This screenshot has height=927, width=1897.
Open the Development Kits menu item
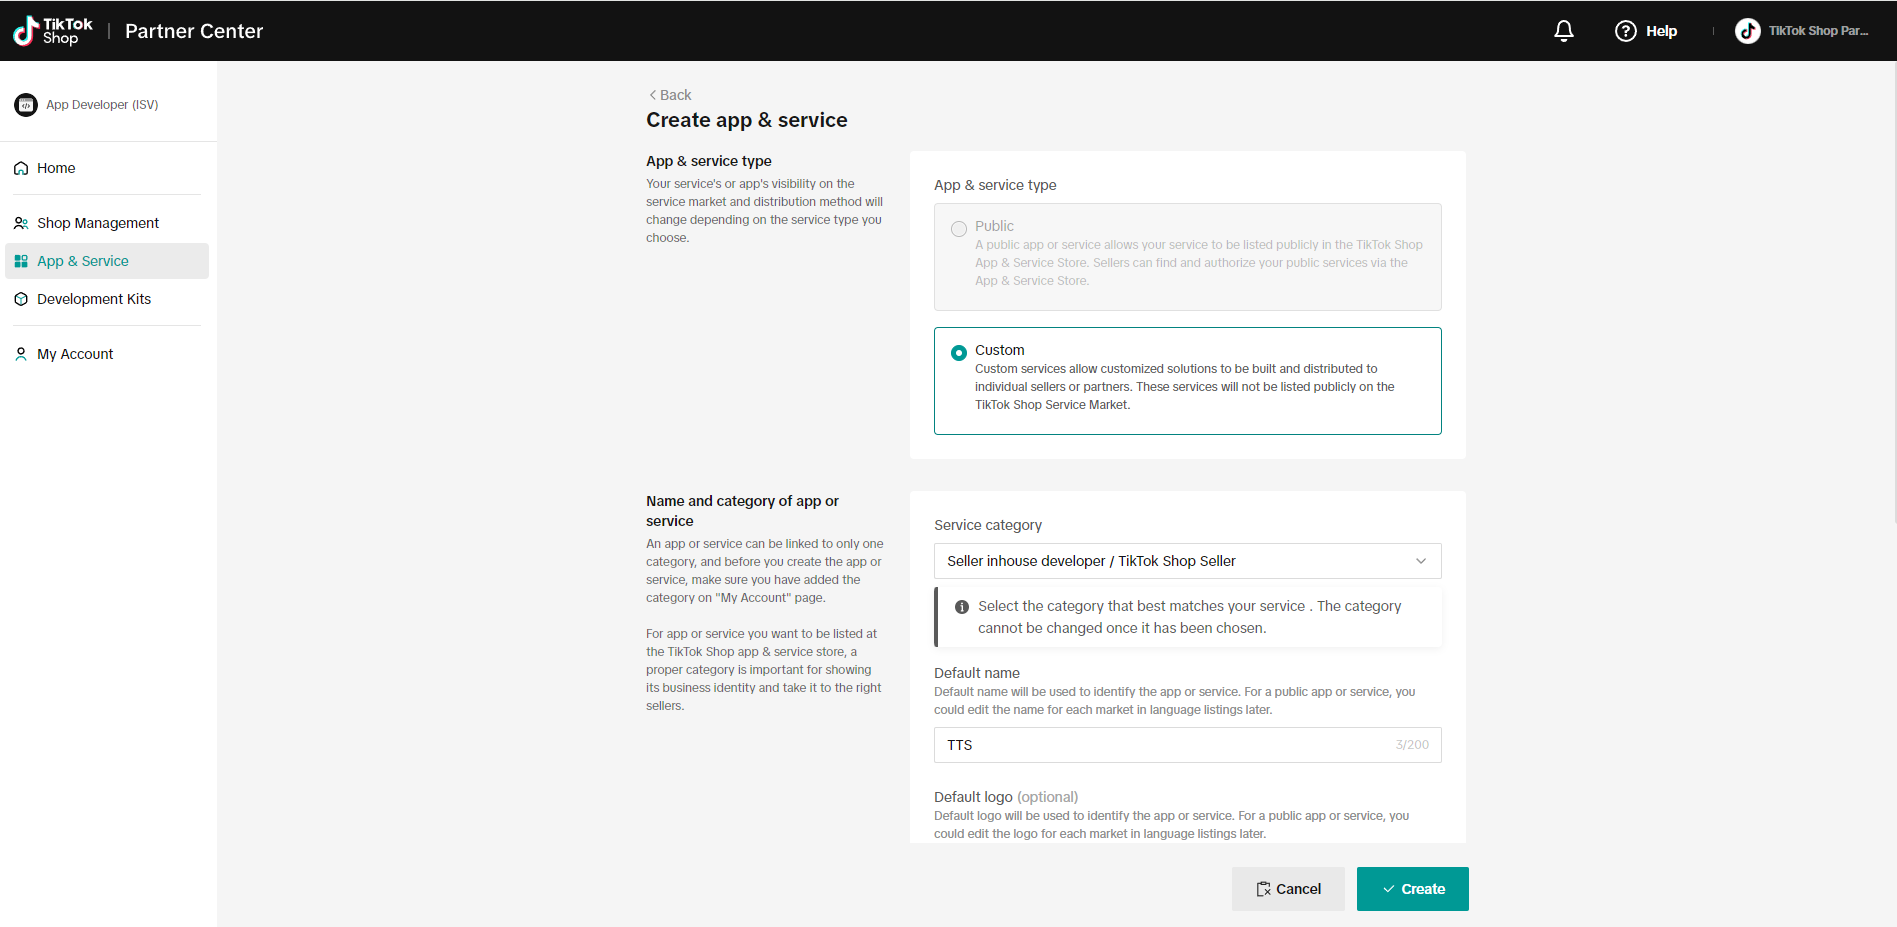pyautogui.click(x=94, y=299)
